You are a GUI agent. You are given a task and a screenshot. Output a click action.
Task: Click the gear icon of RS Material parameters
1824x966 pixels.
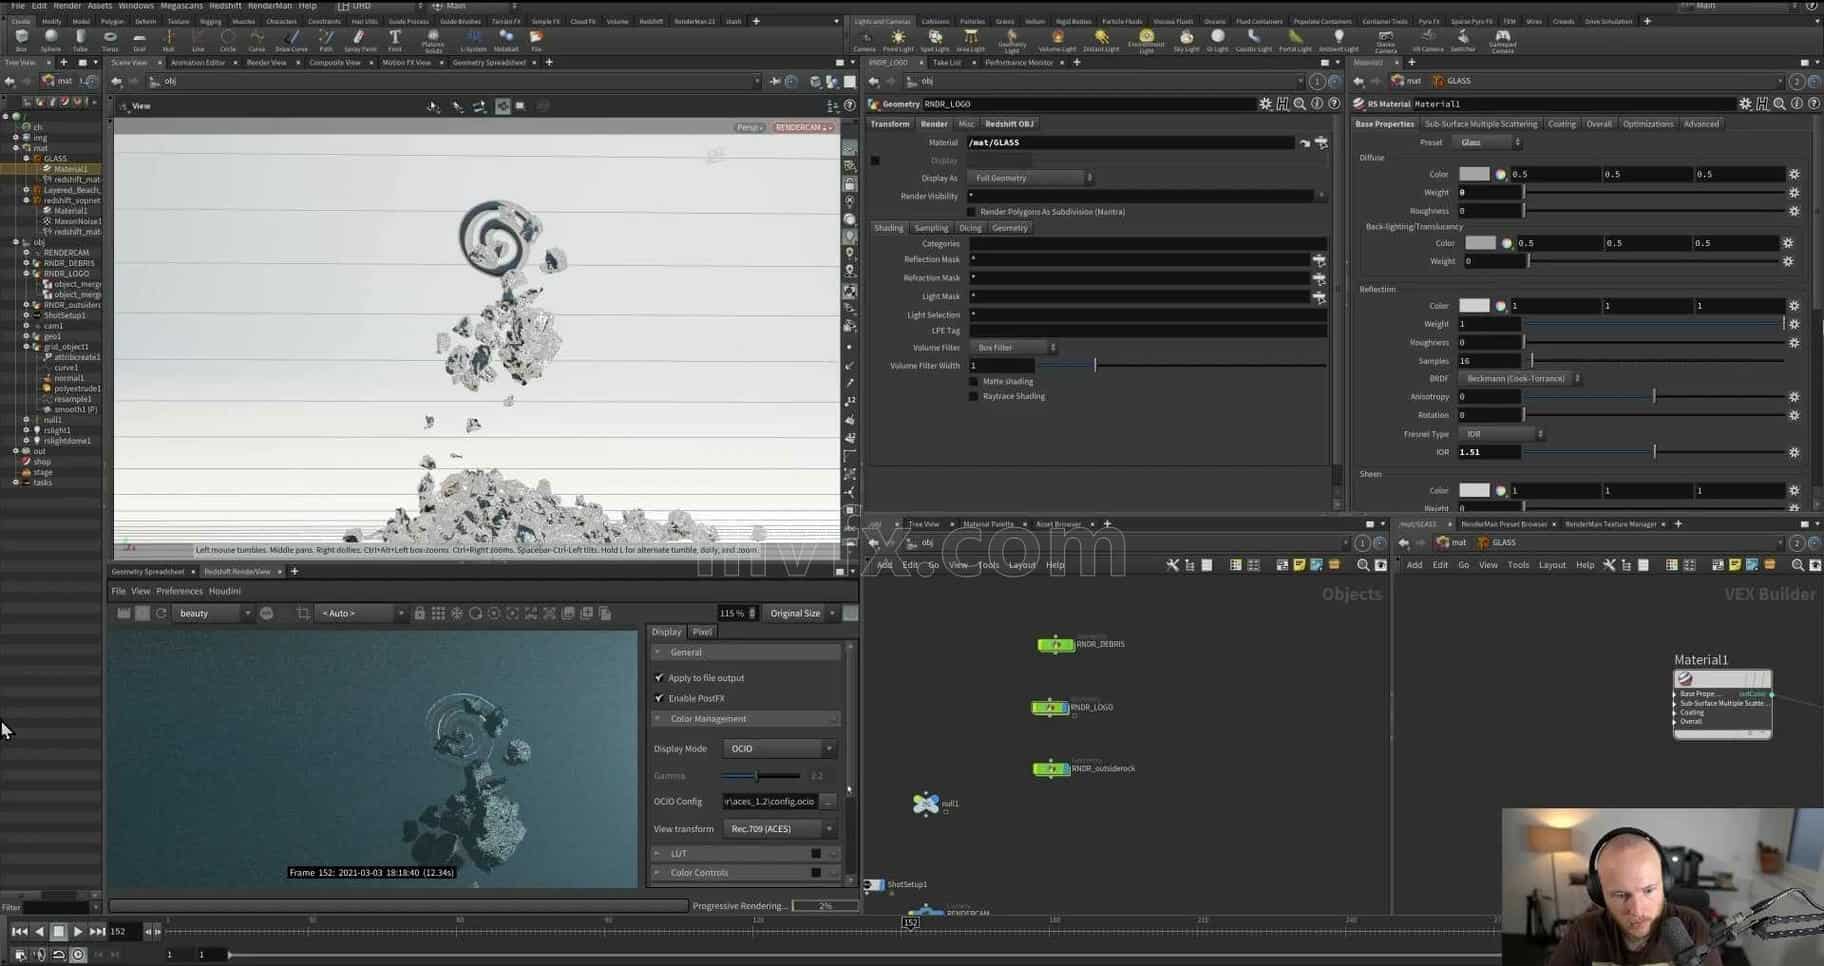[x=1745, y=104]
